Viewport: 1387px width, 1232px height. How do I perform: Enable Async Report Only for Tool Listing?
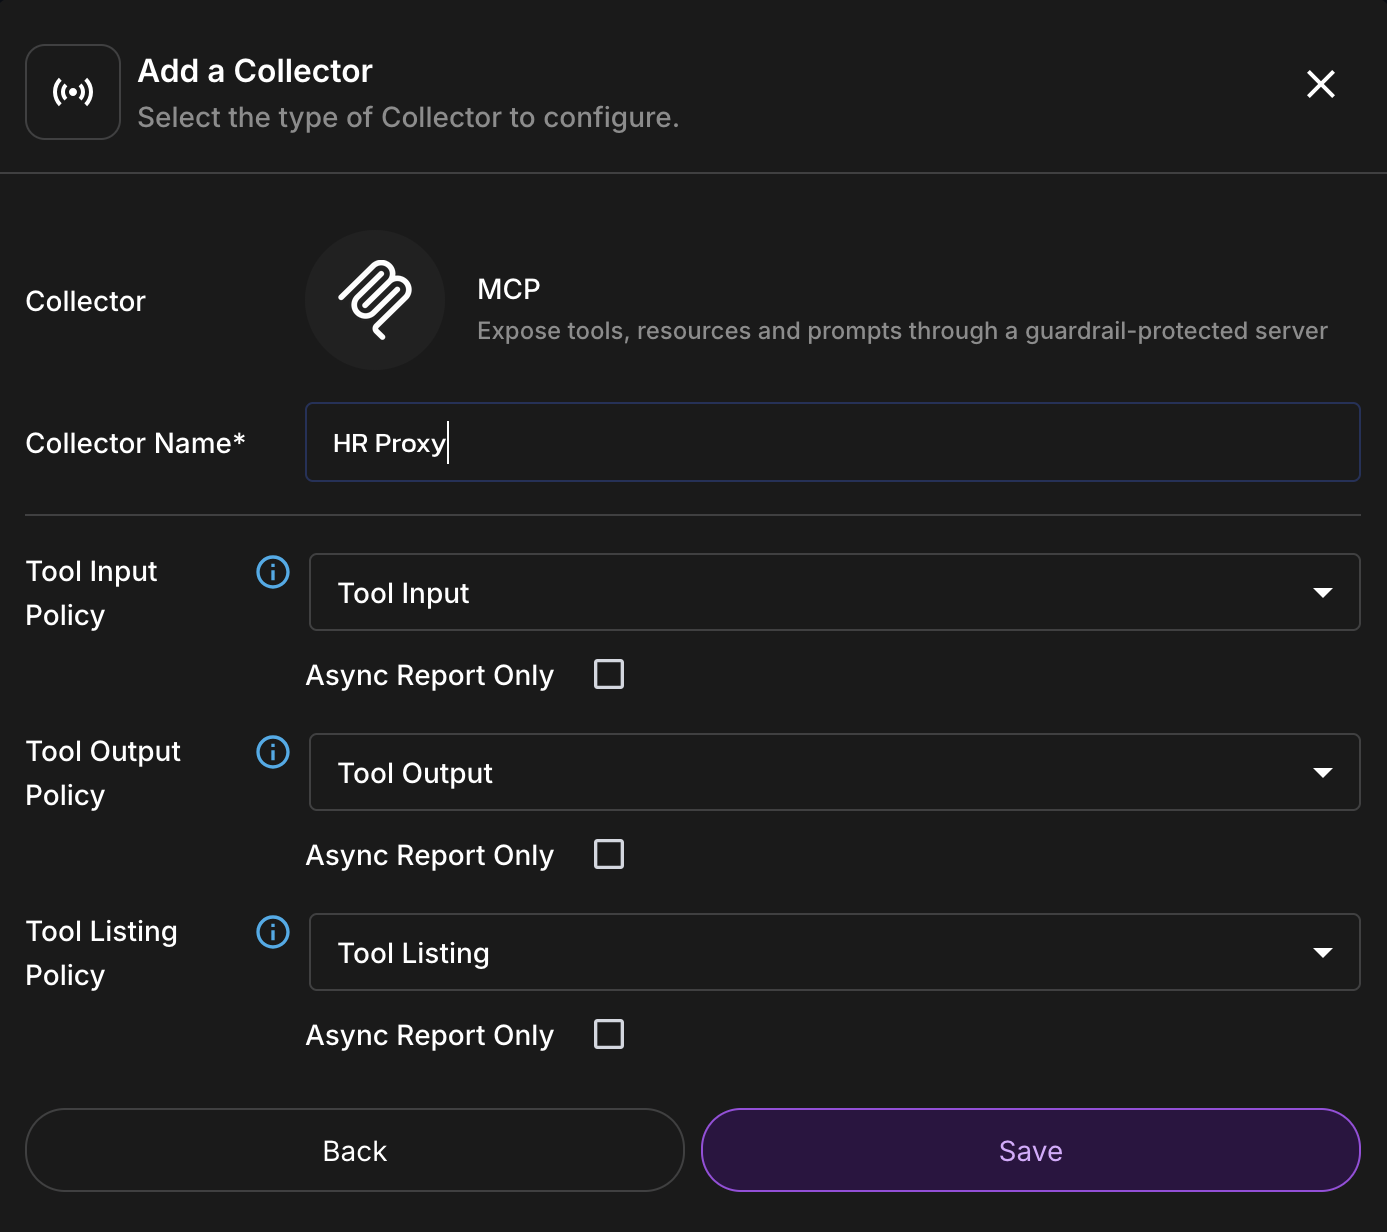609,1034
